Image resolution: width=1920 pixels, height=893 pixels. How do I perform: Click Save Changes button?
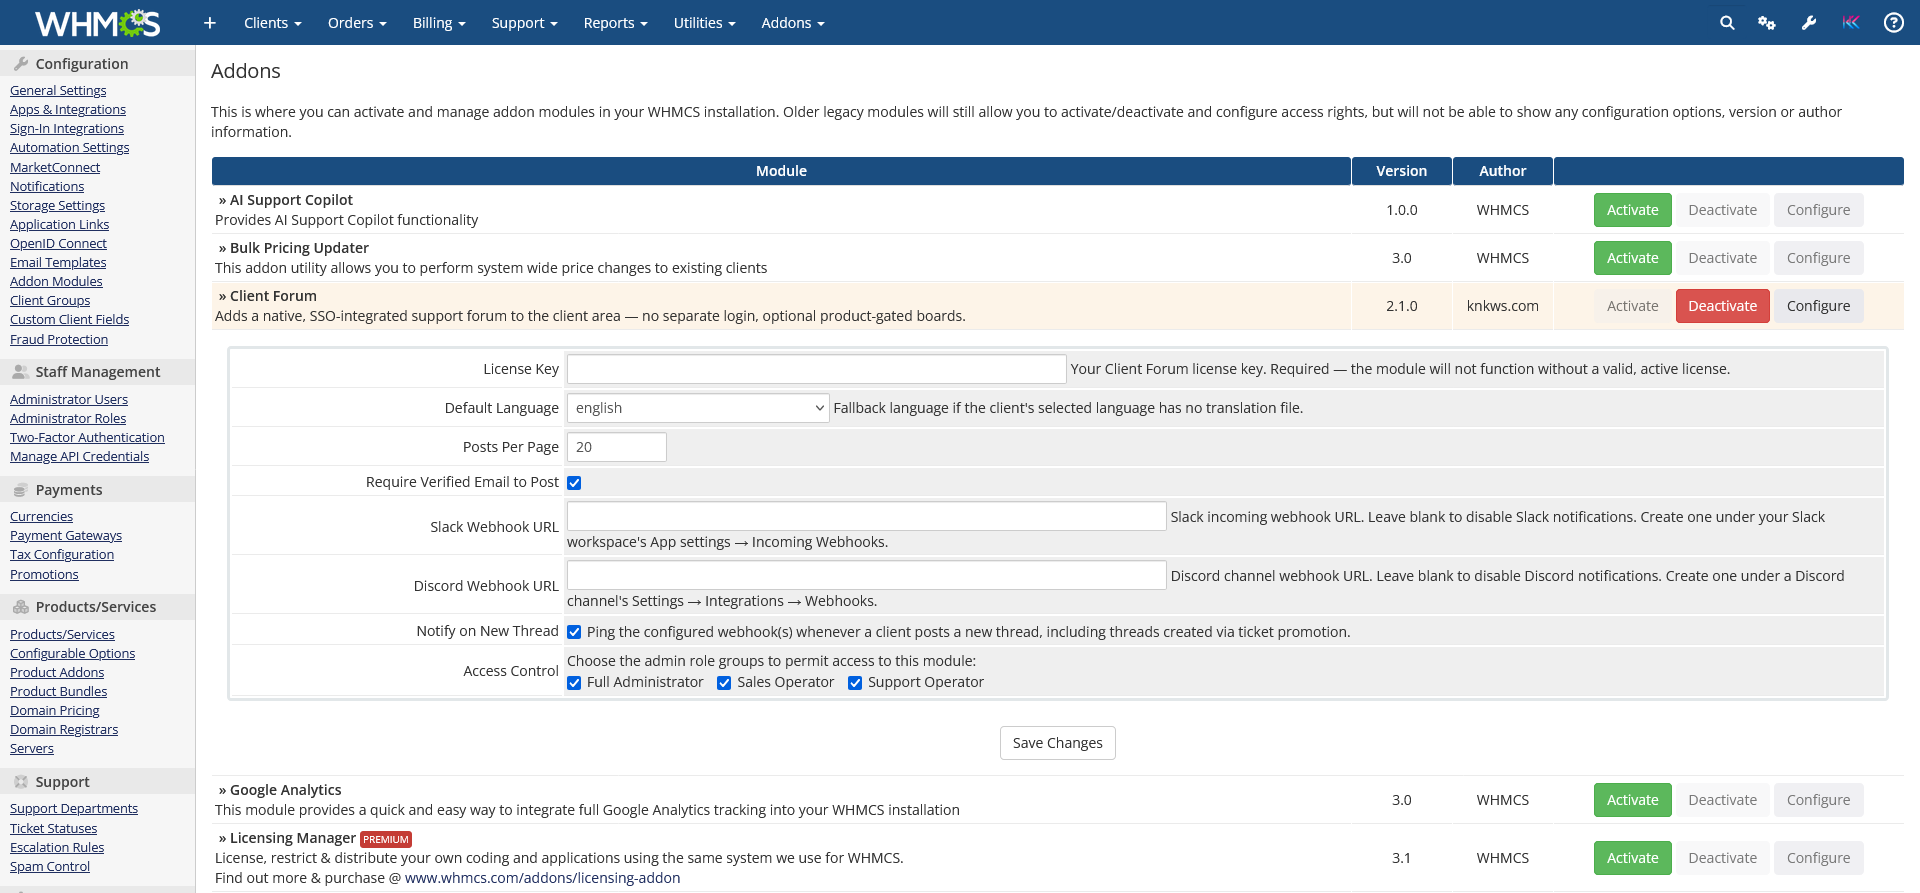pos(1057,743)
